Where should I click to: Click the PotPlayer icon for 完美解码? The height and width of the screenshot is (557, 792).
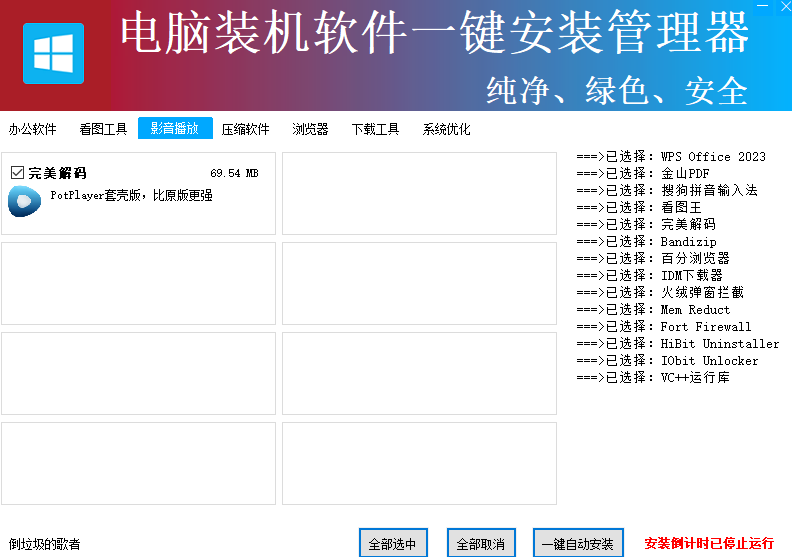(x=23, y=201)
